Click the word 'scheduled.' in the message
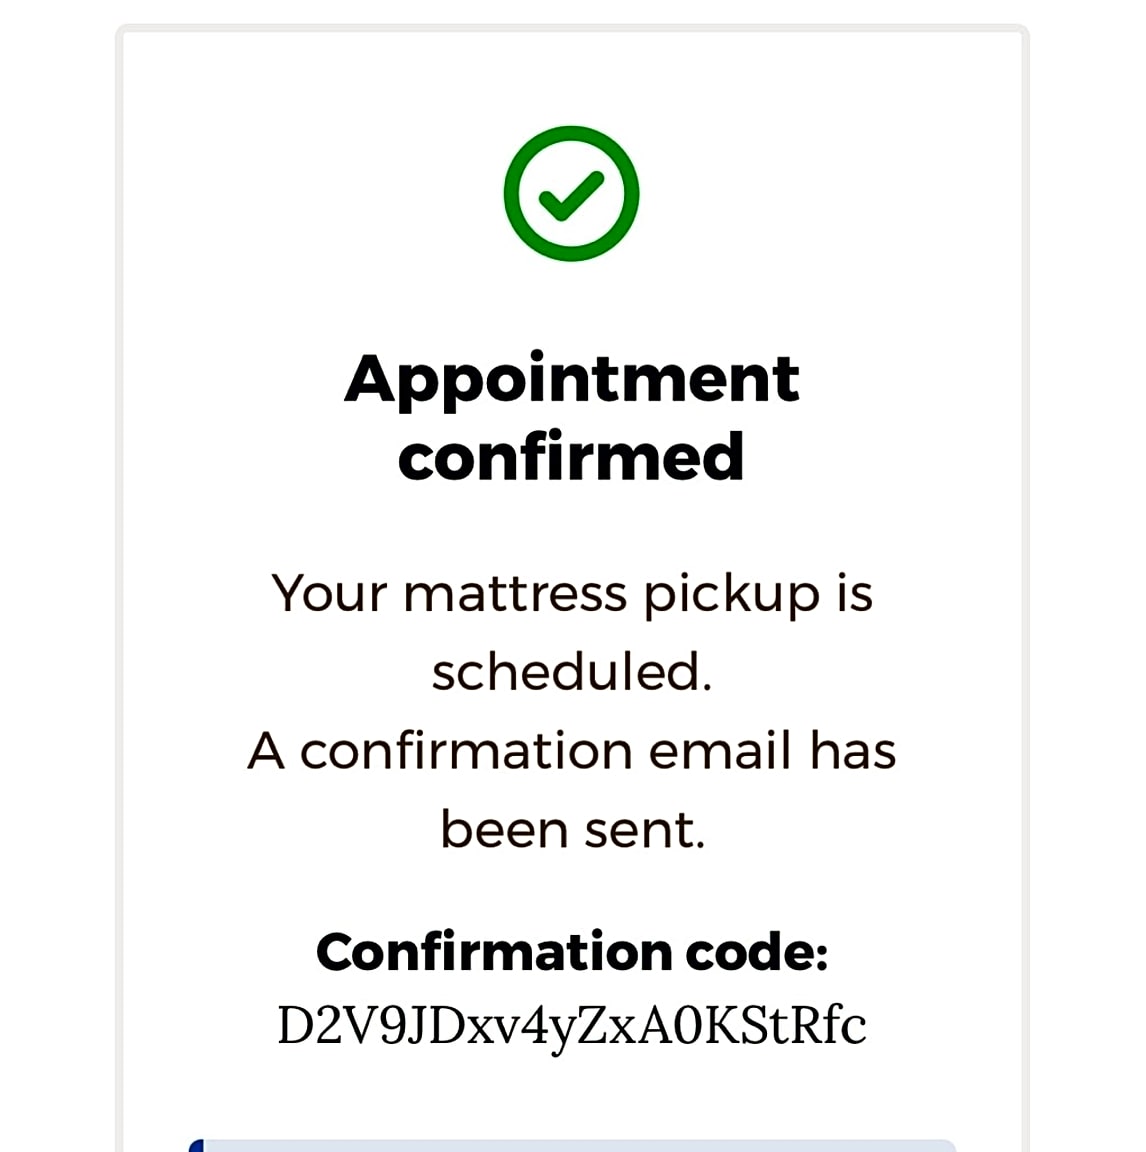This screenshot has height=1152, width=1146. pyautogui.click(x=572, y=672)
